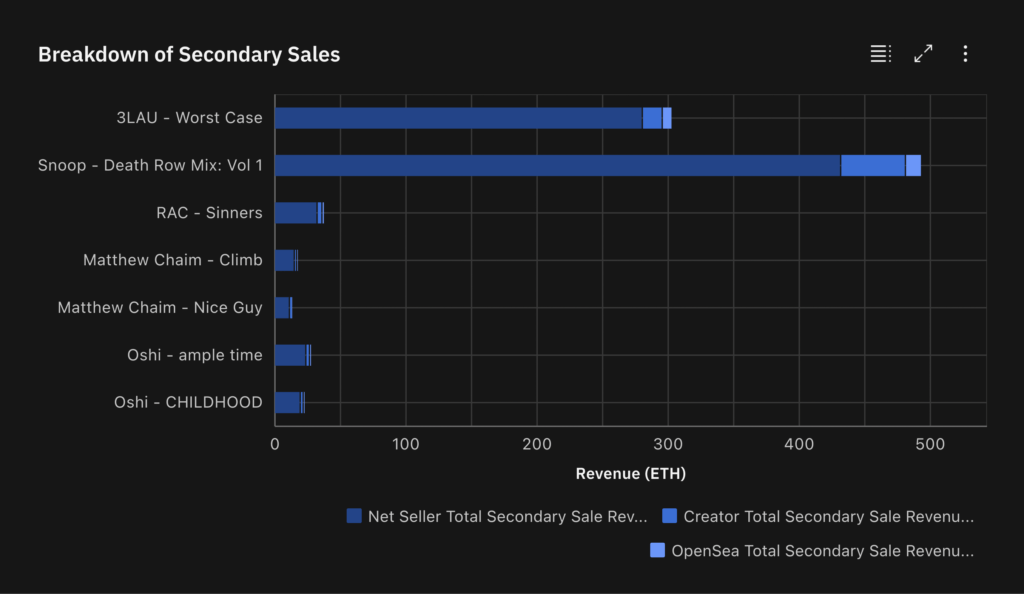Click the Breakdown of Secondary Sales title

click(x=189, y=55)
